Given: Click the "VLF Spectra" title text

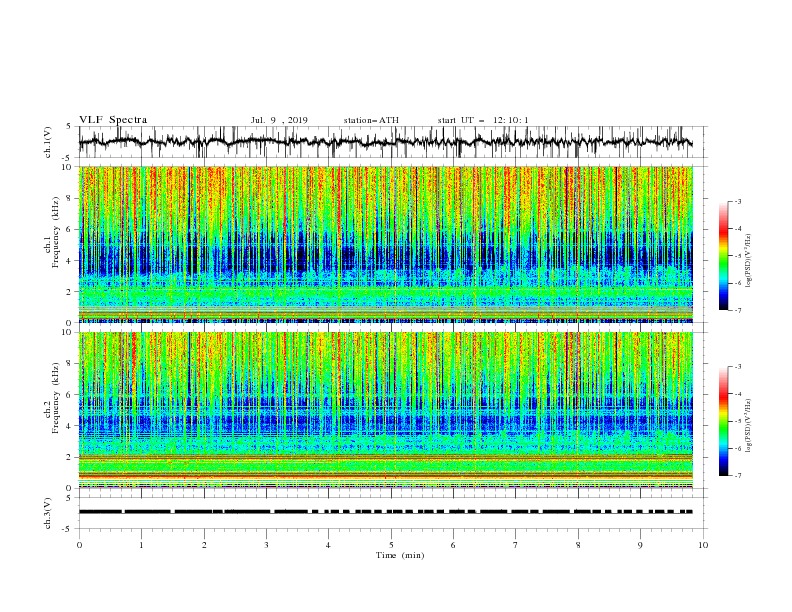Looking at the screenshot, I should pyautogui.click(x=113, y=120).
